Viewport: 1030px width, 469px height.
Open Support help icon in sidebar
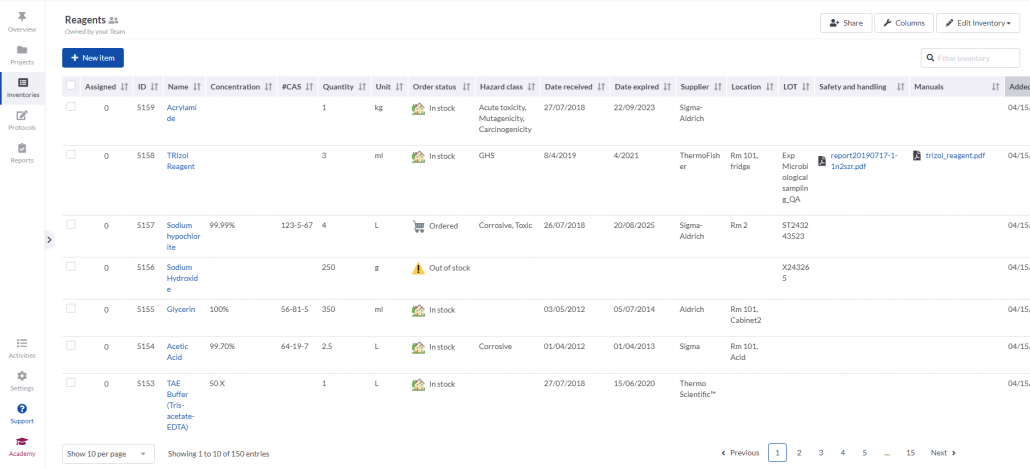click(22, 409)
